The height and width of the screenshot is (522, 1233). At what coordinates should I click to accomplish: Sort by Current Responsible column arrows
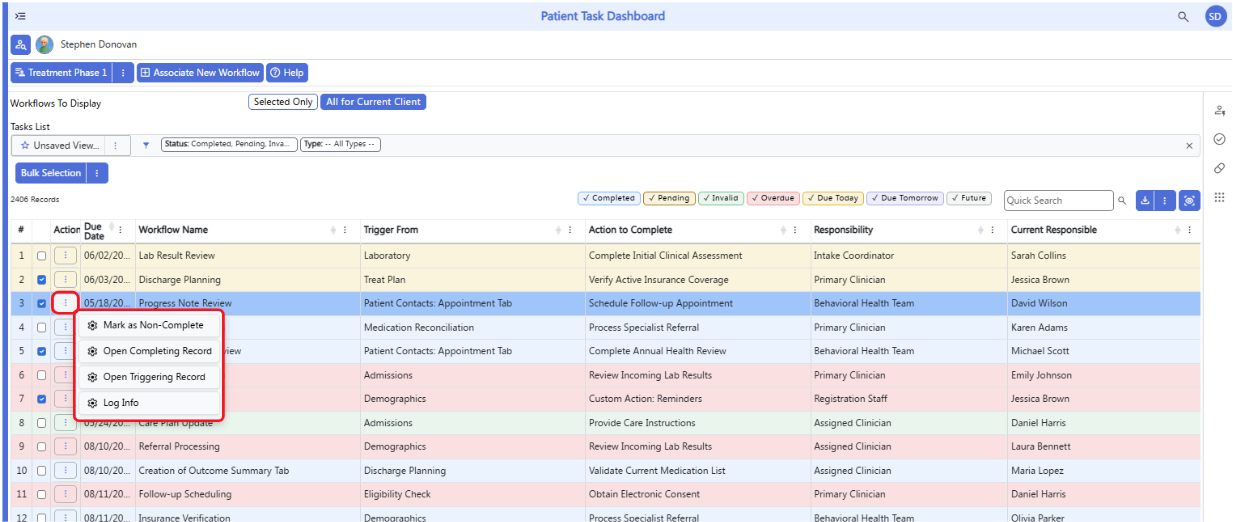pos(1178,230)
